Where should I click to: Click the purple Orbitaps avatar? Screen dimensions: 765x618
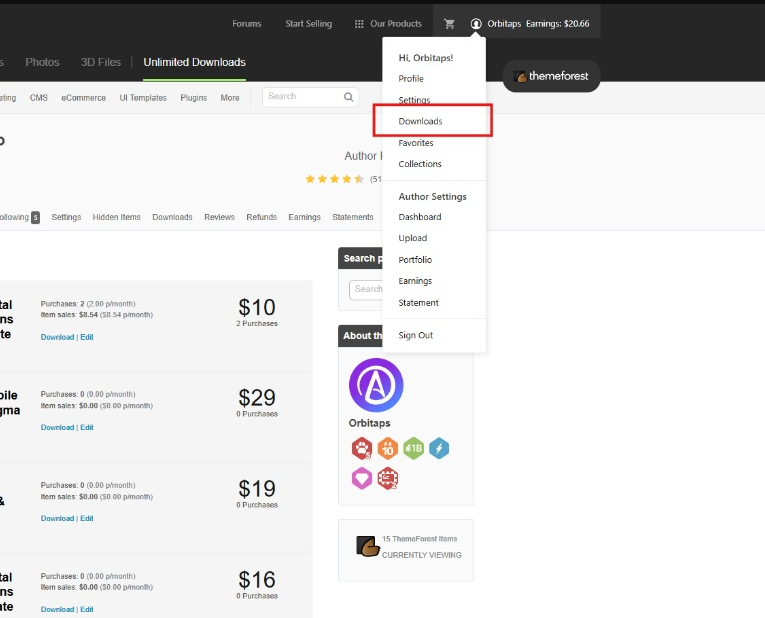pos(376,385)
